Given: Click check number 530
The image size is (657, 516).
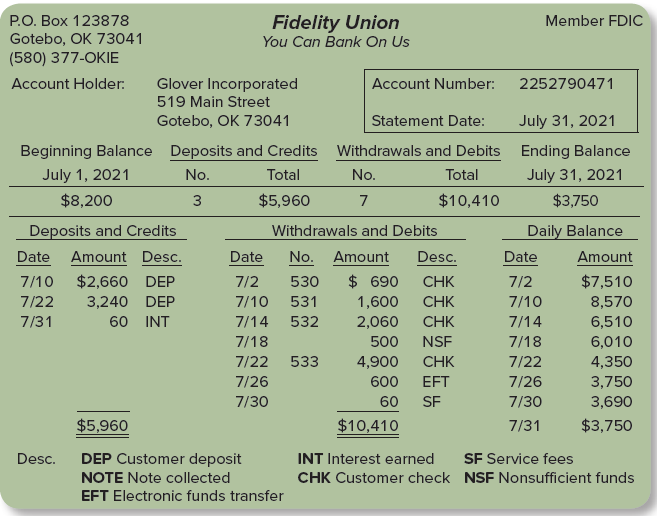Looking at the screenshot, I should coord(305,282).
